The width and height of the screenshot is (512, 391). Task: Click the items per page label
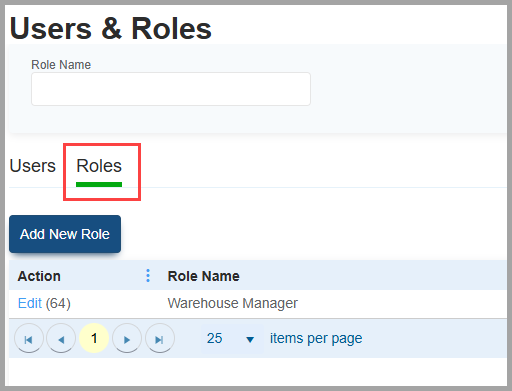[x=316, y=339]
